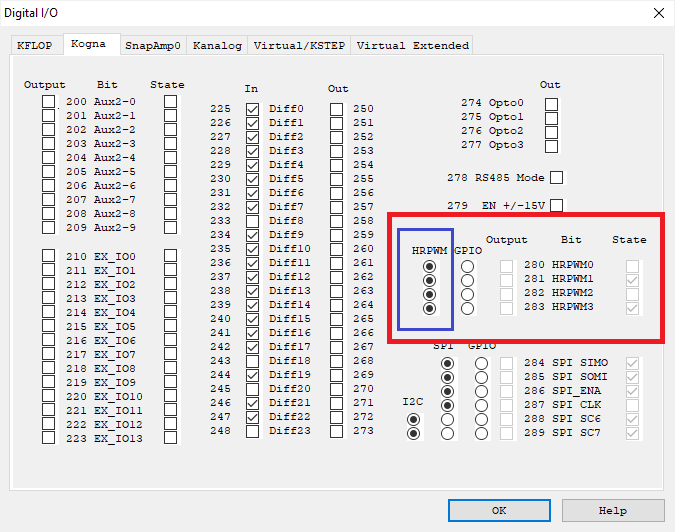This screenshot has width=675, height=532.
Task: Toggle State checkbox for 210 EX_IO0
Action: point(171,257)
